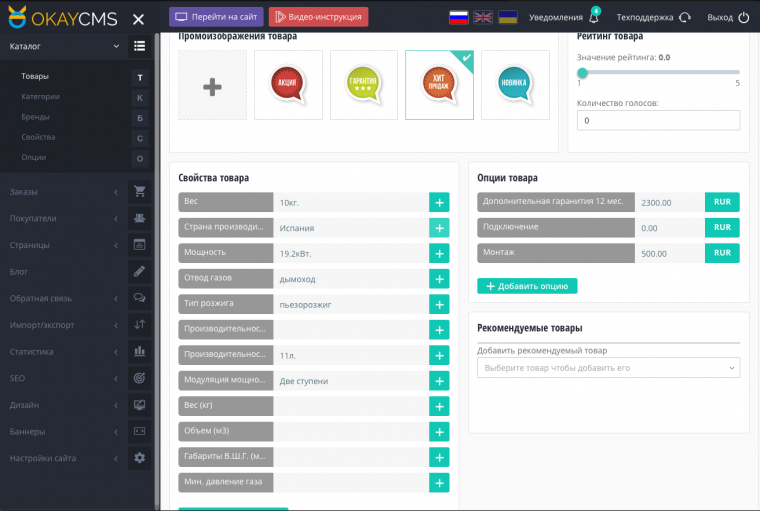Open notifications bell icon
760x511 pixels.
[x=592, y=18]
